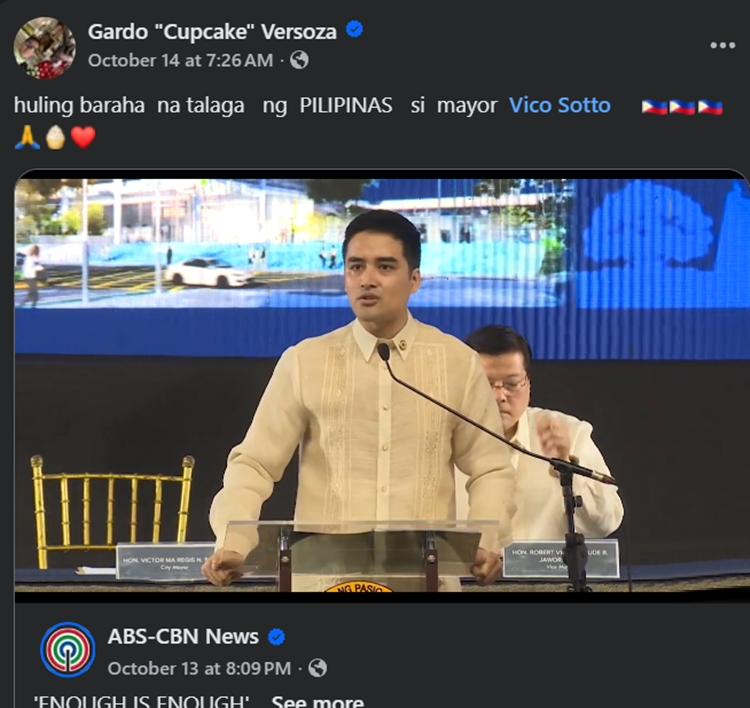The image size is (750, 708).
Task: Open the October 14 at 7:26 AM timestamp
Action: (180, 61)
